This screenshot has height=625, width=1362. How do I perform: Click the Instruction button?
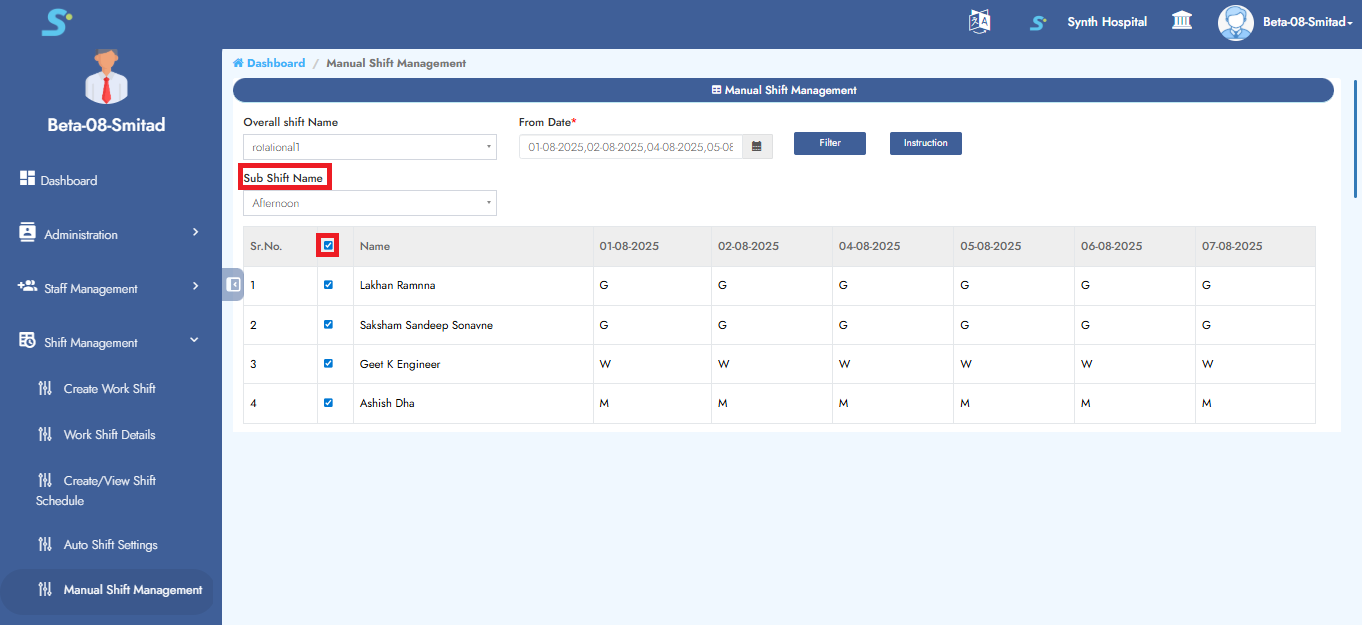click(x=925, y=143)
